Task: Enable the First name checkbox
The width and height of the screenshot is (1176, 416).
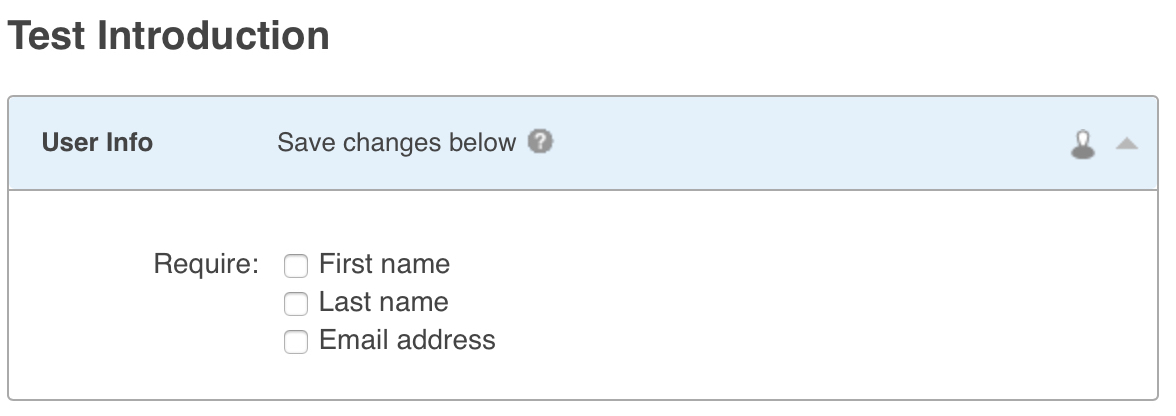Action: pos(295,266)
